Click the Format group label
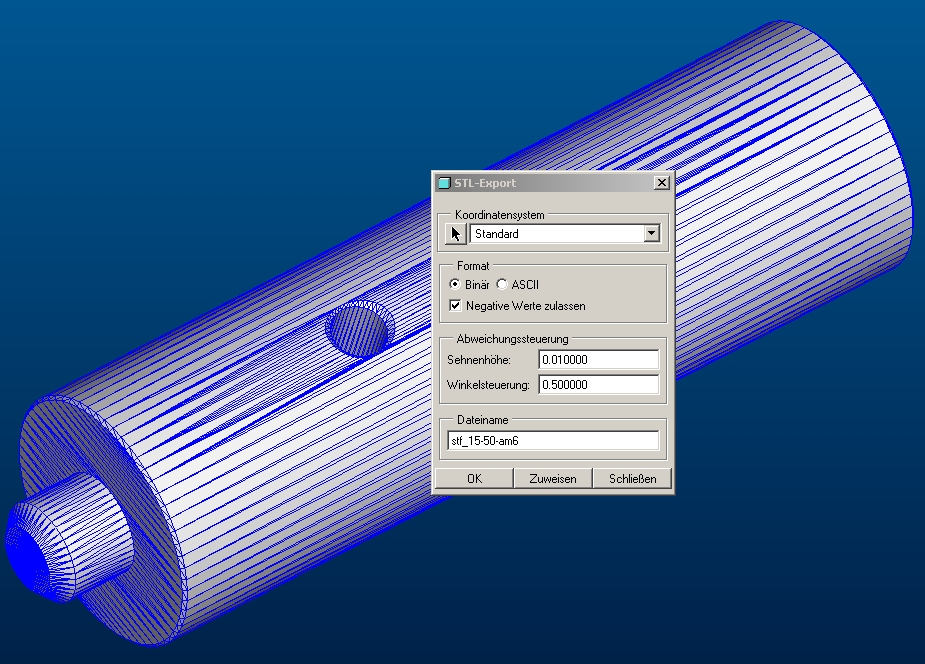This screenshot has width=925, height=664. (473, 266)
